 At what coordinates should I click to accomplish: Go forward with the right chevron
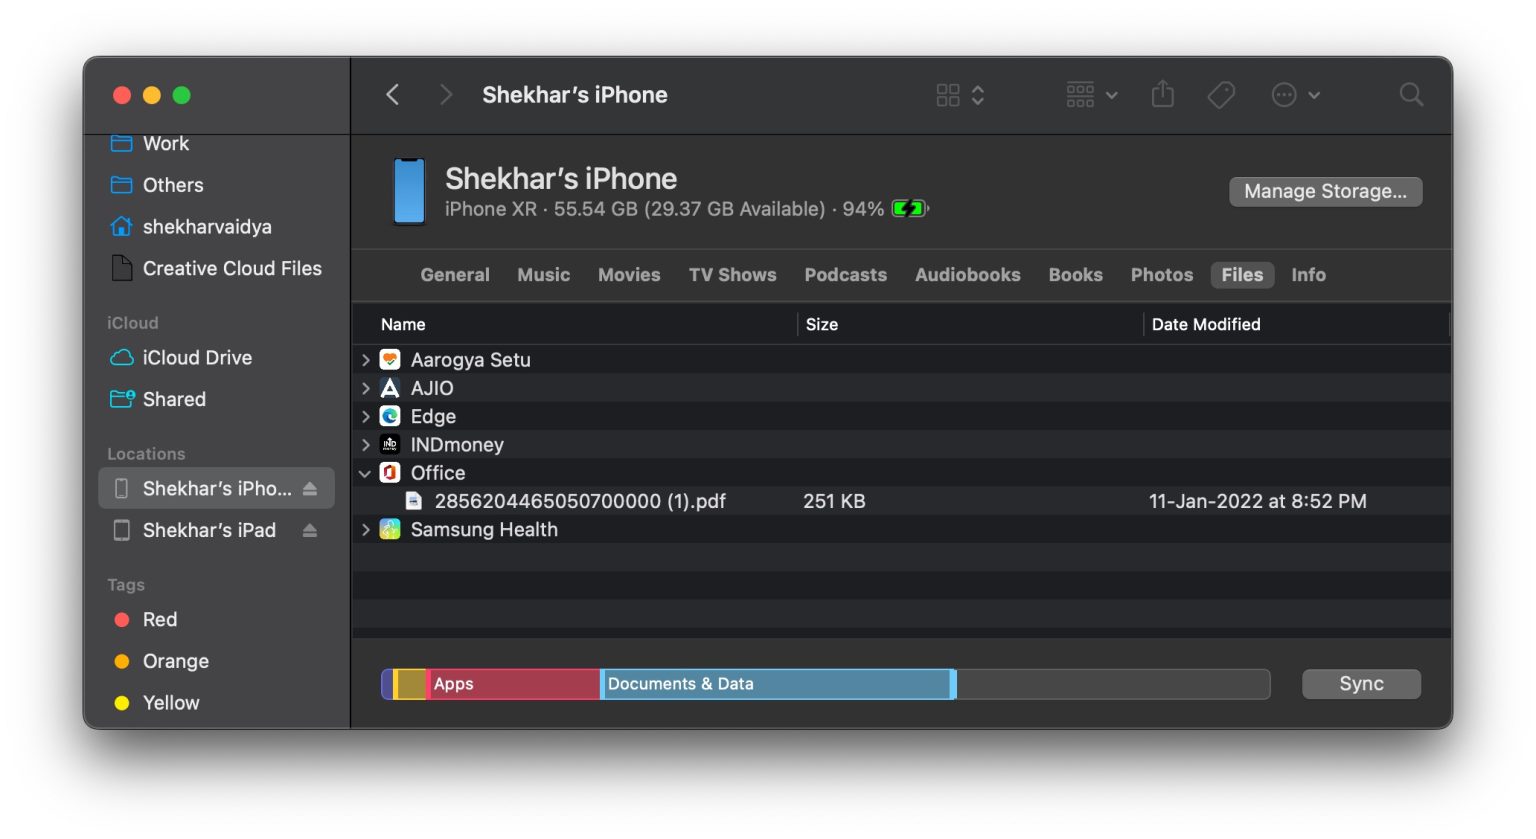pos(446,95)
